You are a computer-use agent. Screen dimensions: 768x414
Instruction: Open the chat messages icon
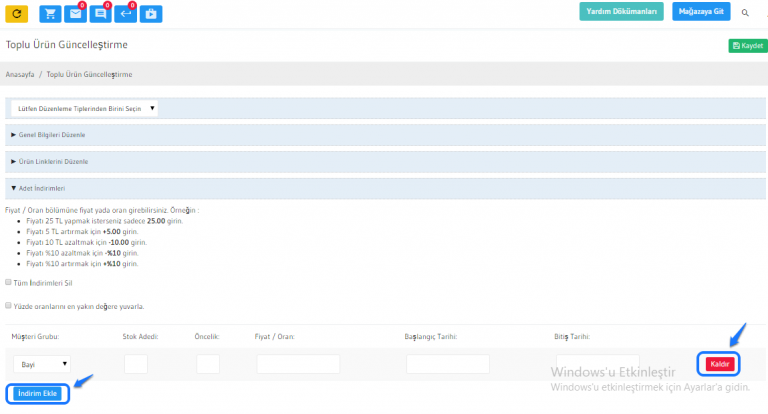pyautogui.click(x=100, y=14)
